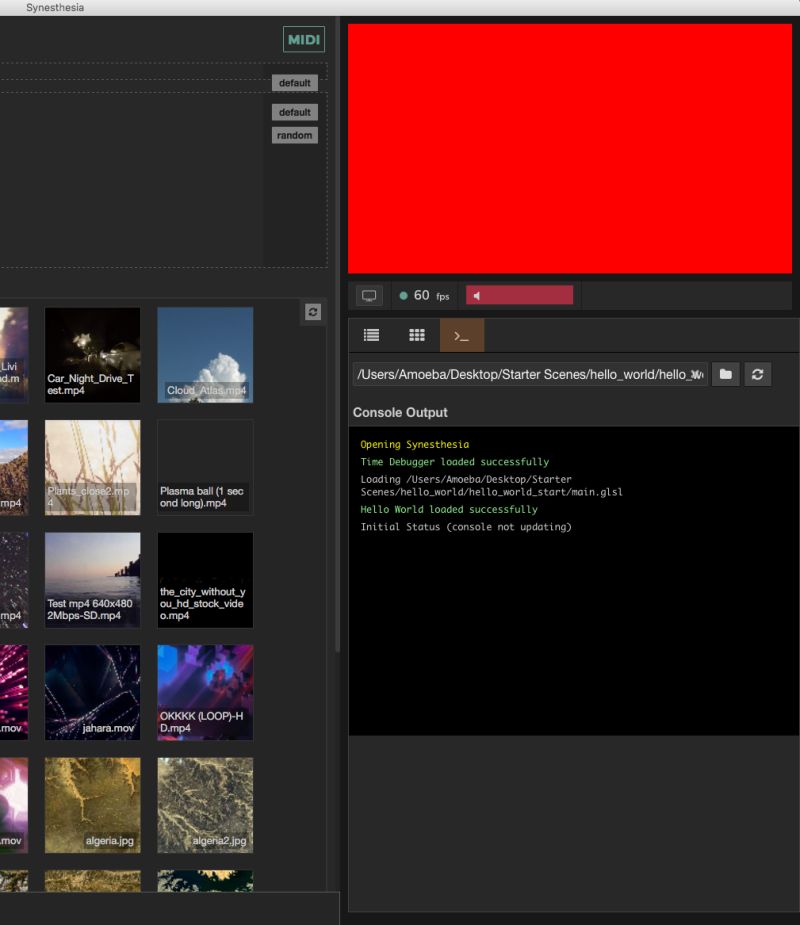Select the jahara.mov media thumbnail

(x=92, y=692)
